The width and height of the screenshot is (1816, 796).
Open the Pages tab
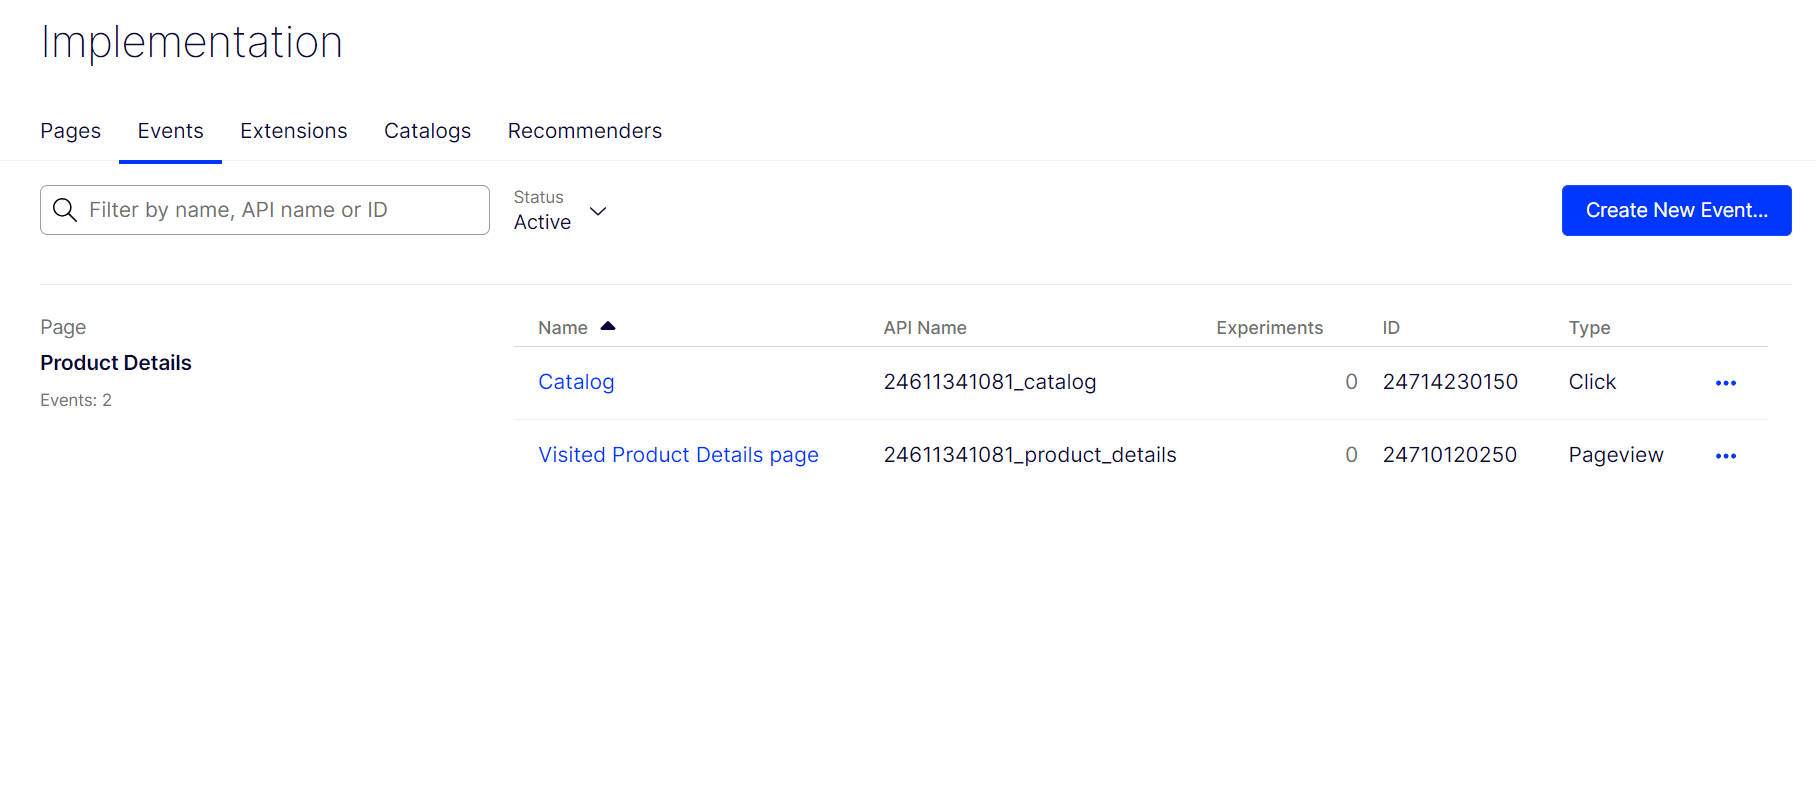pos(70,131)
